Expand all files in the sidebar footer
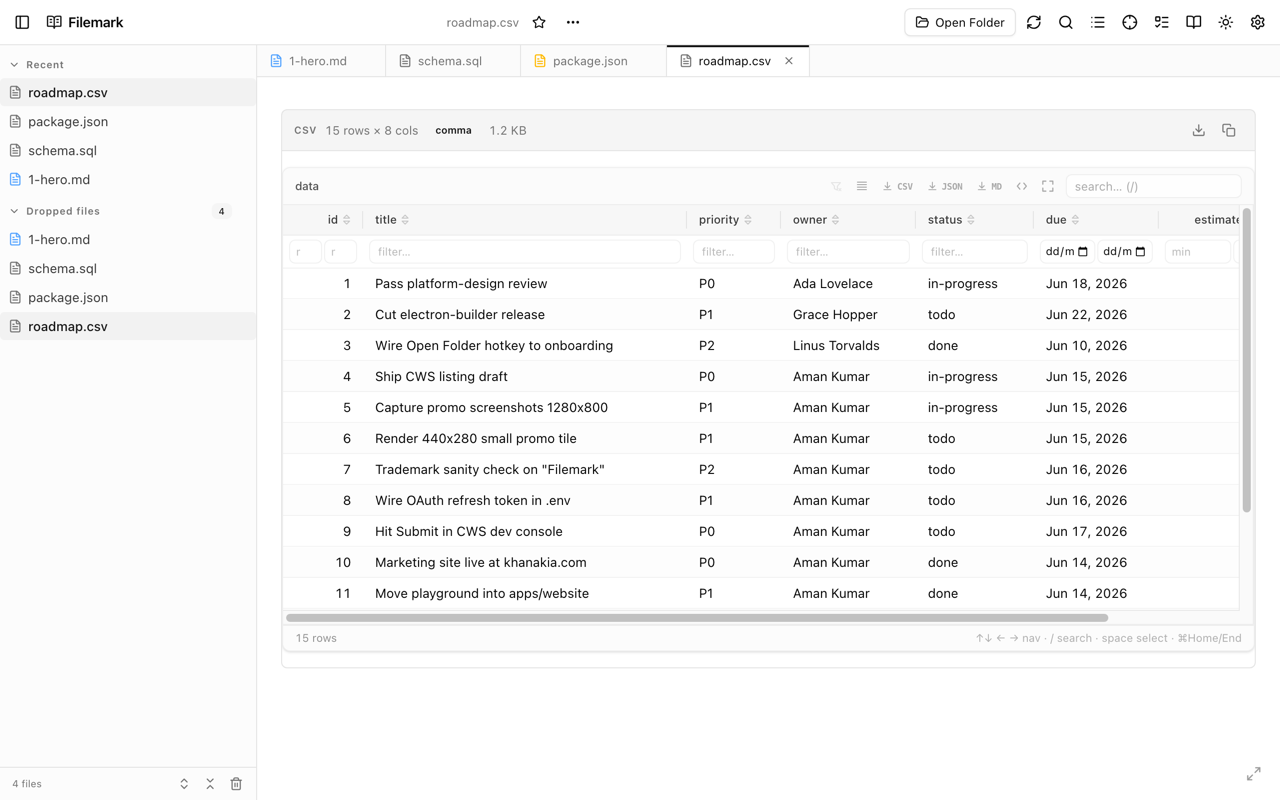Viewport: 1280px width, 800px height. (184, 784)
